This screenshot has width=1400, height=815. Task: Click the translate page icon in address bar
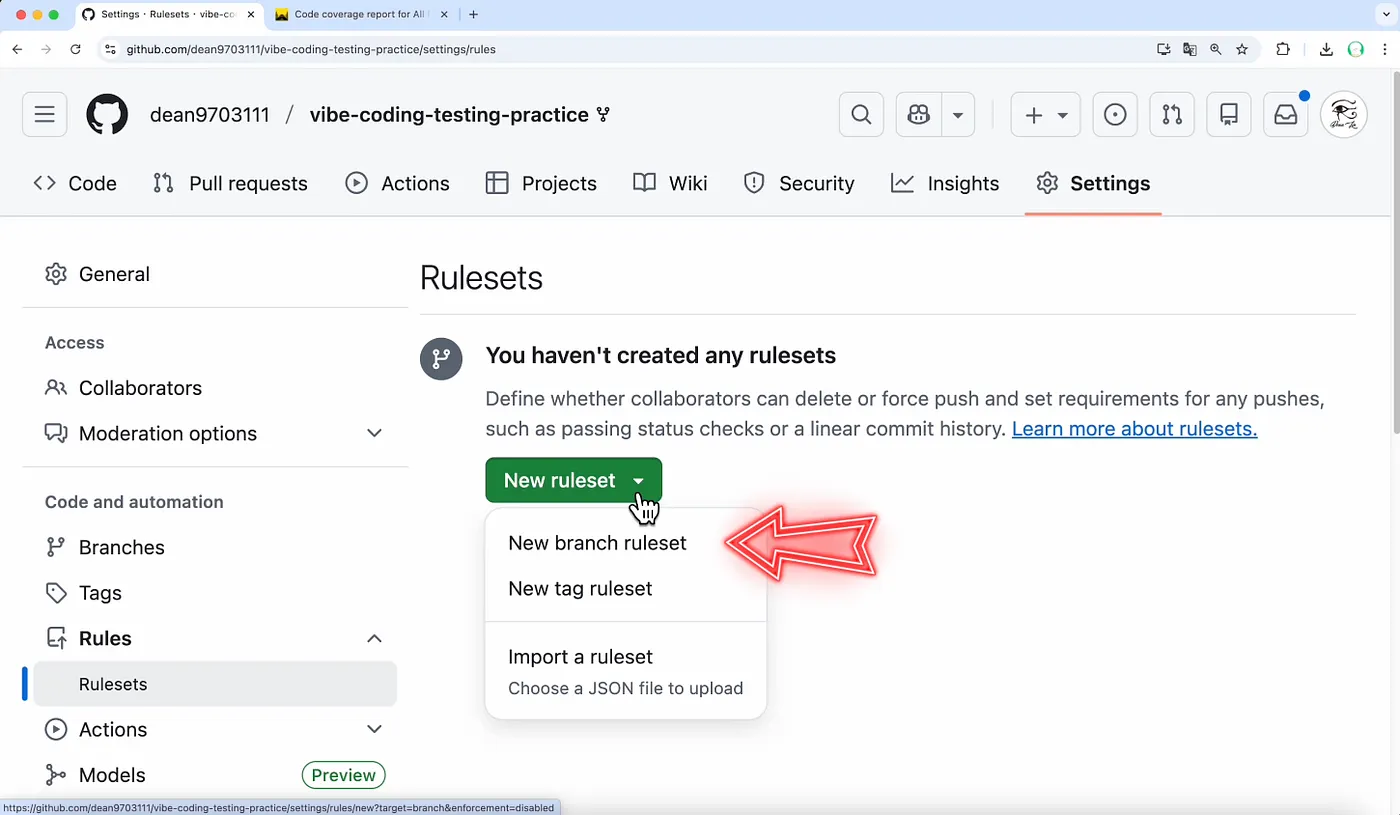pos(1190,49)
